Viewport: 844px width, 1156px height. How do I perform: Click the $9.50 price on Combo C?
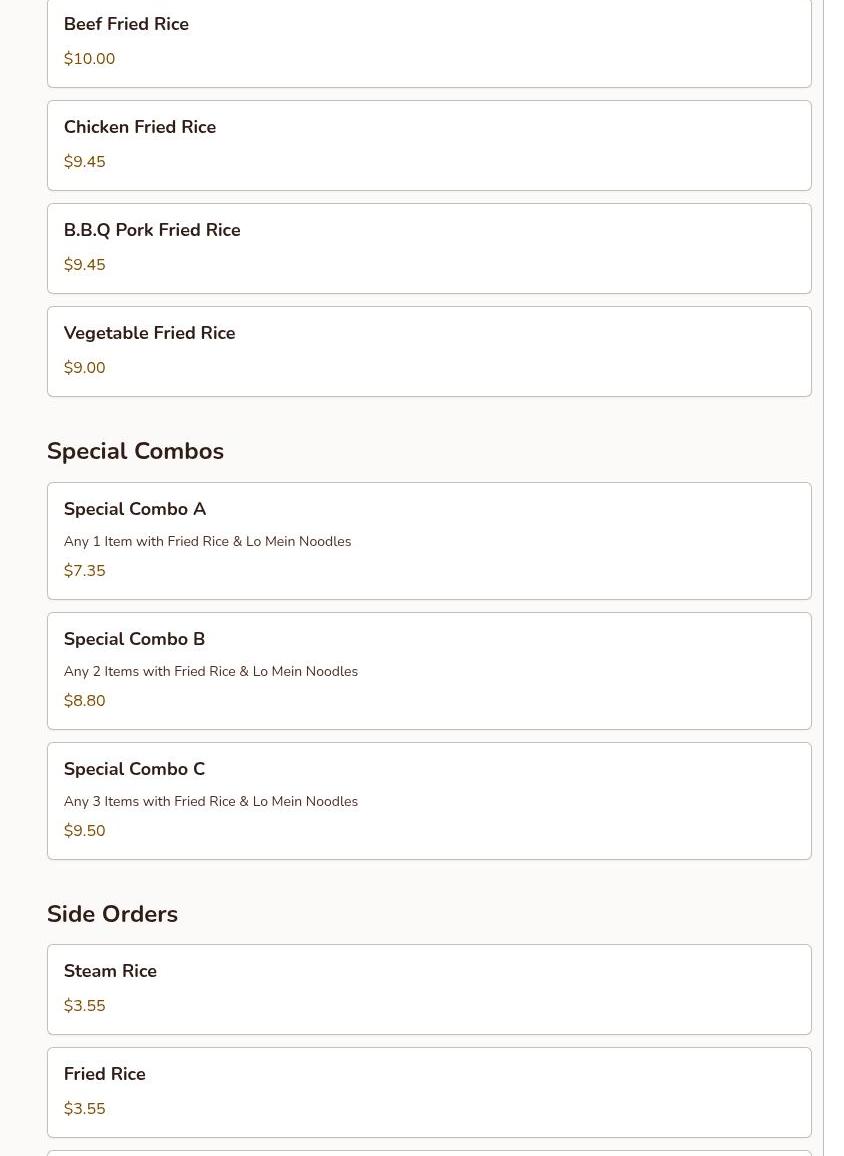point(85,831)
